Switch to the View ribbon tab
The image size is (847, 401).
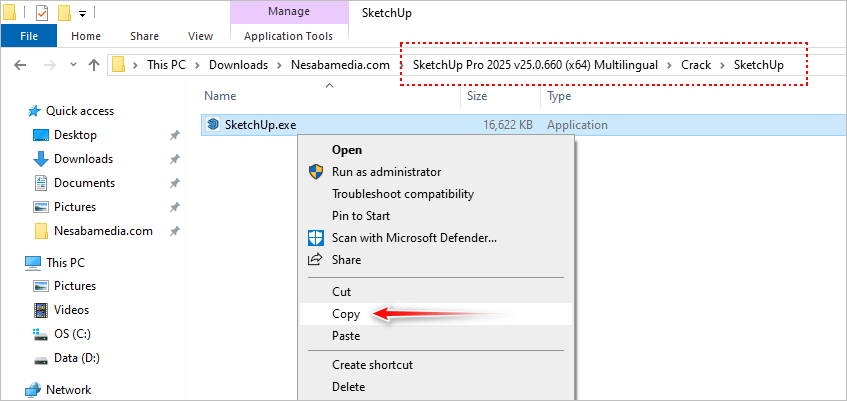point(200,36)
